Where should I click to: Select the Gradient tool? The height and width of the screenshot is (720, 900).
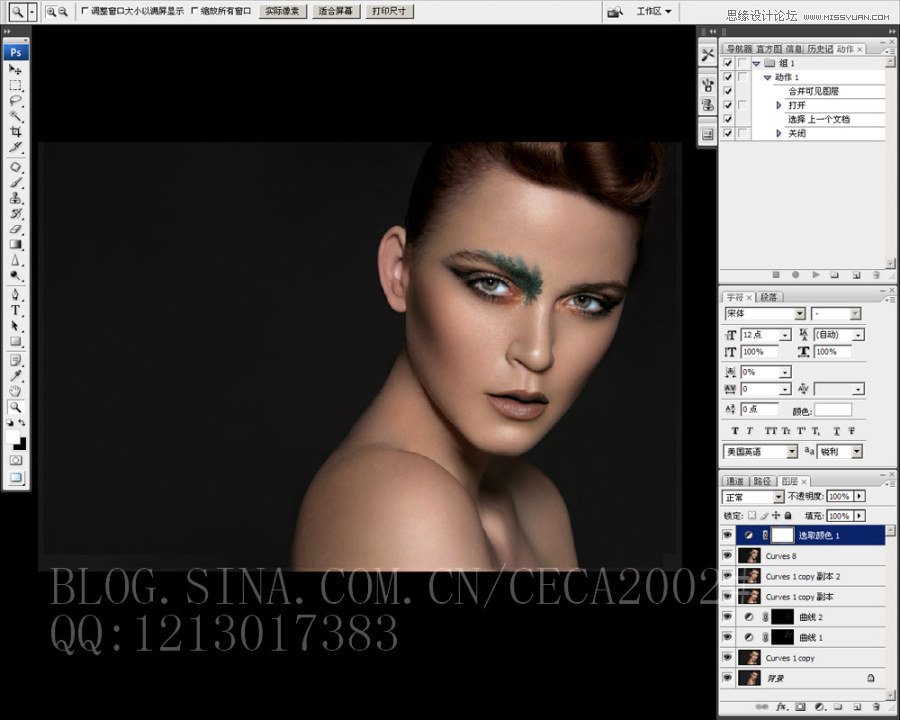click(x=15, y=245)
